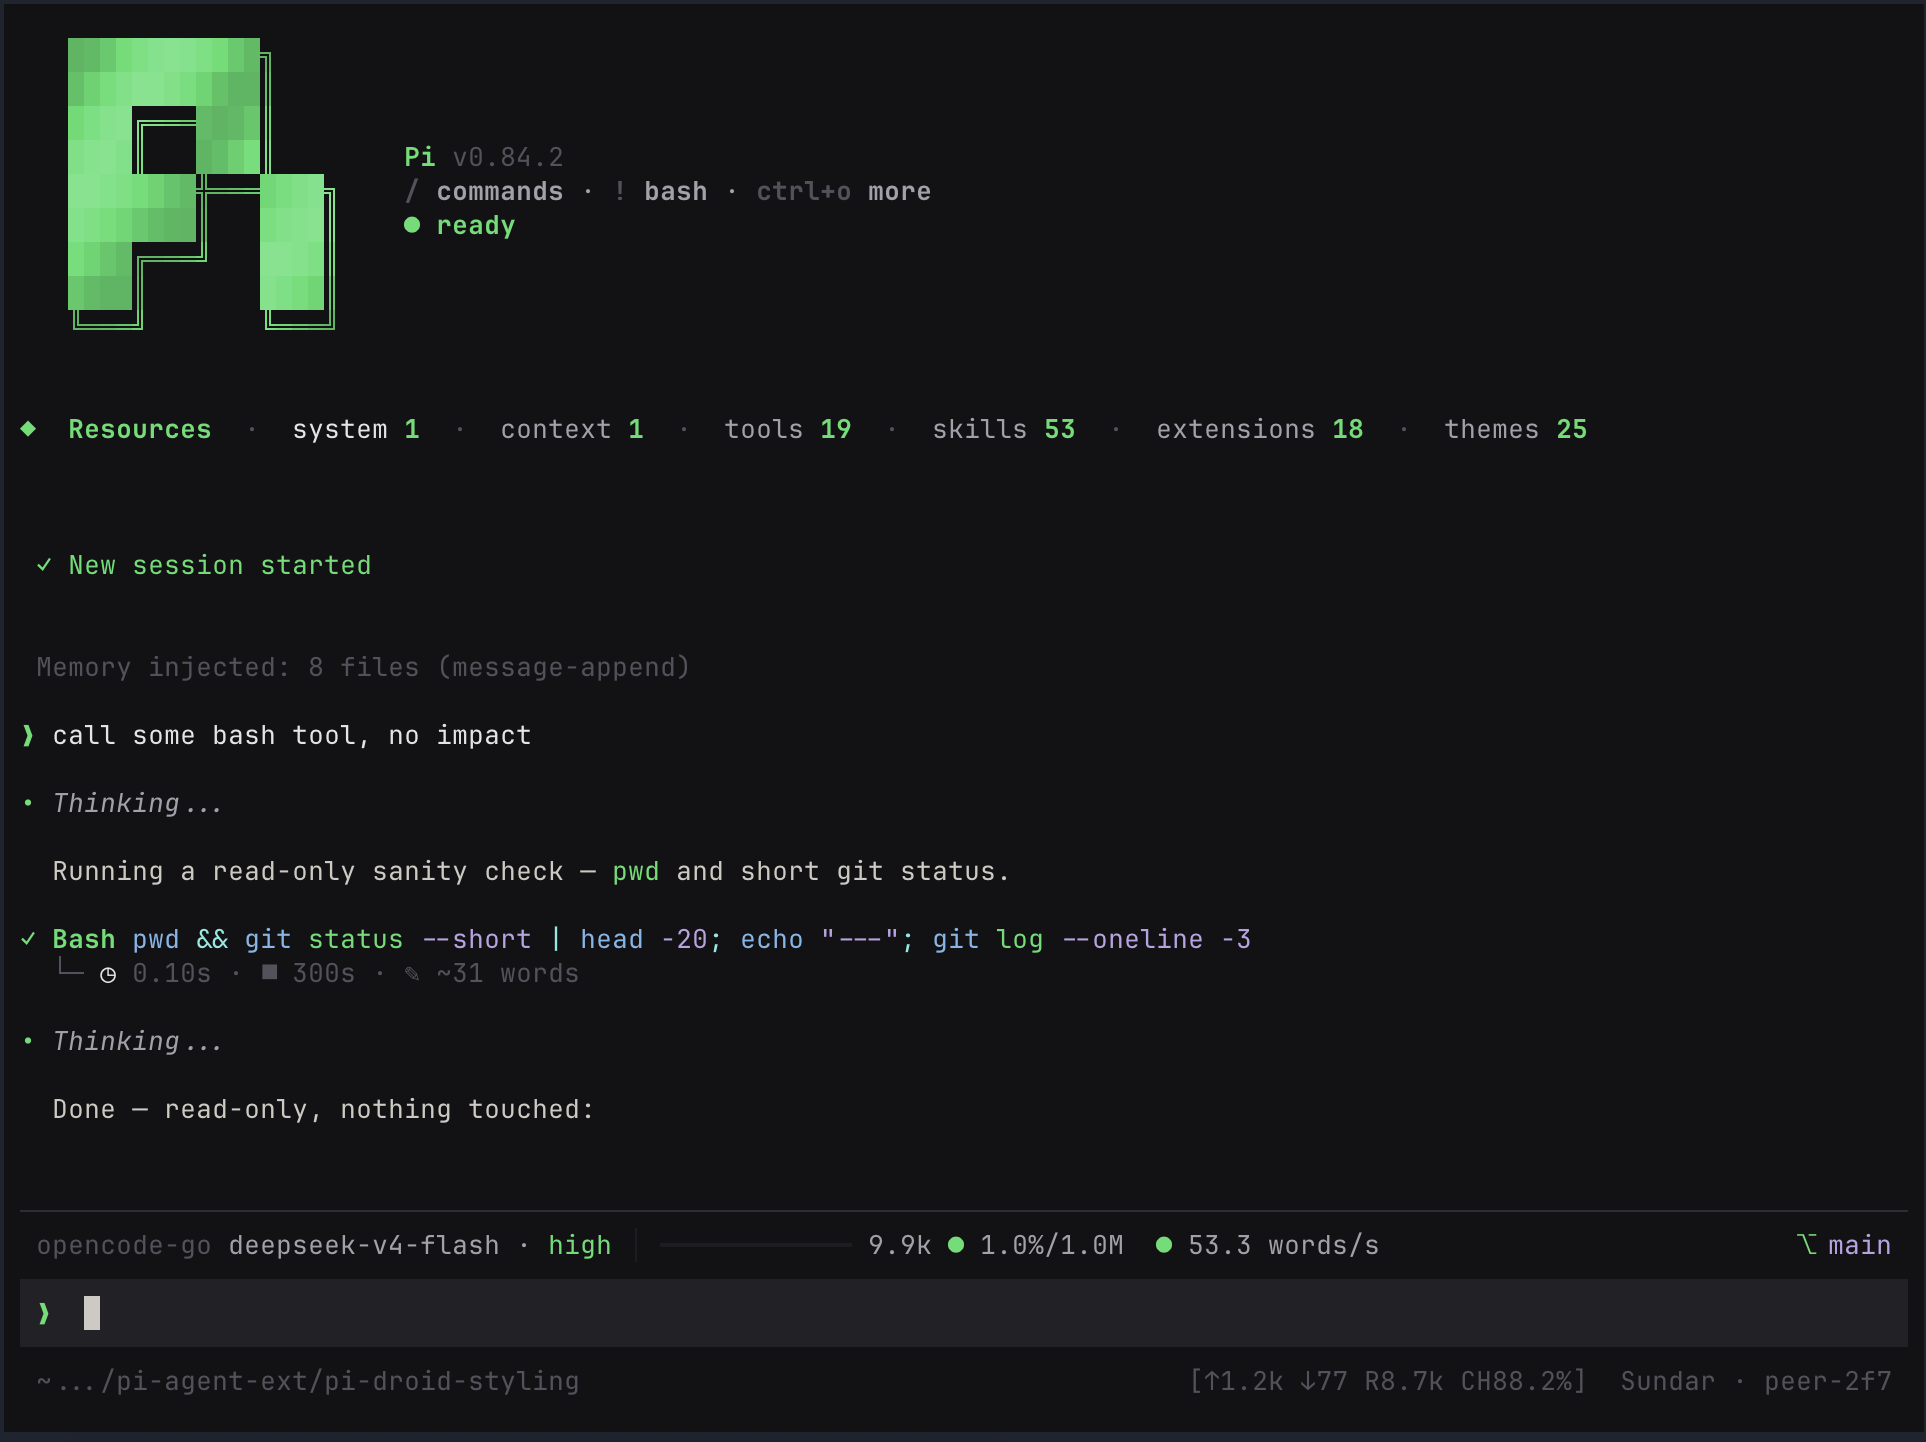The width and height of the screenshot is (1926, 1442).
Task: Click the '0.10s' duration value
Action: point(172,974)
